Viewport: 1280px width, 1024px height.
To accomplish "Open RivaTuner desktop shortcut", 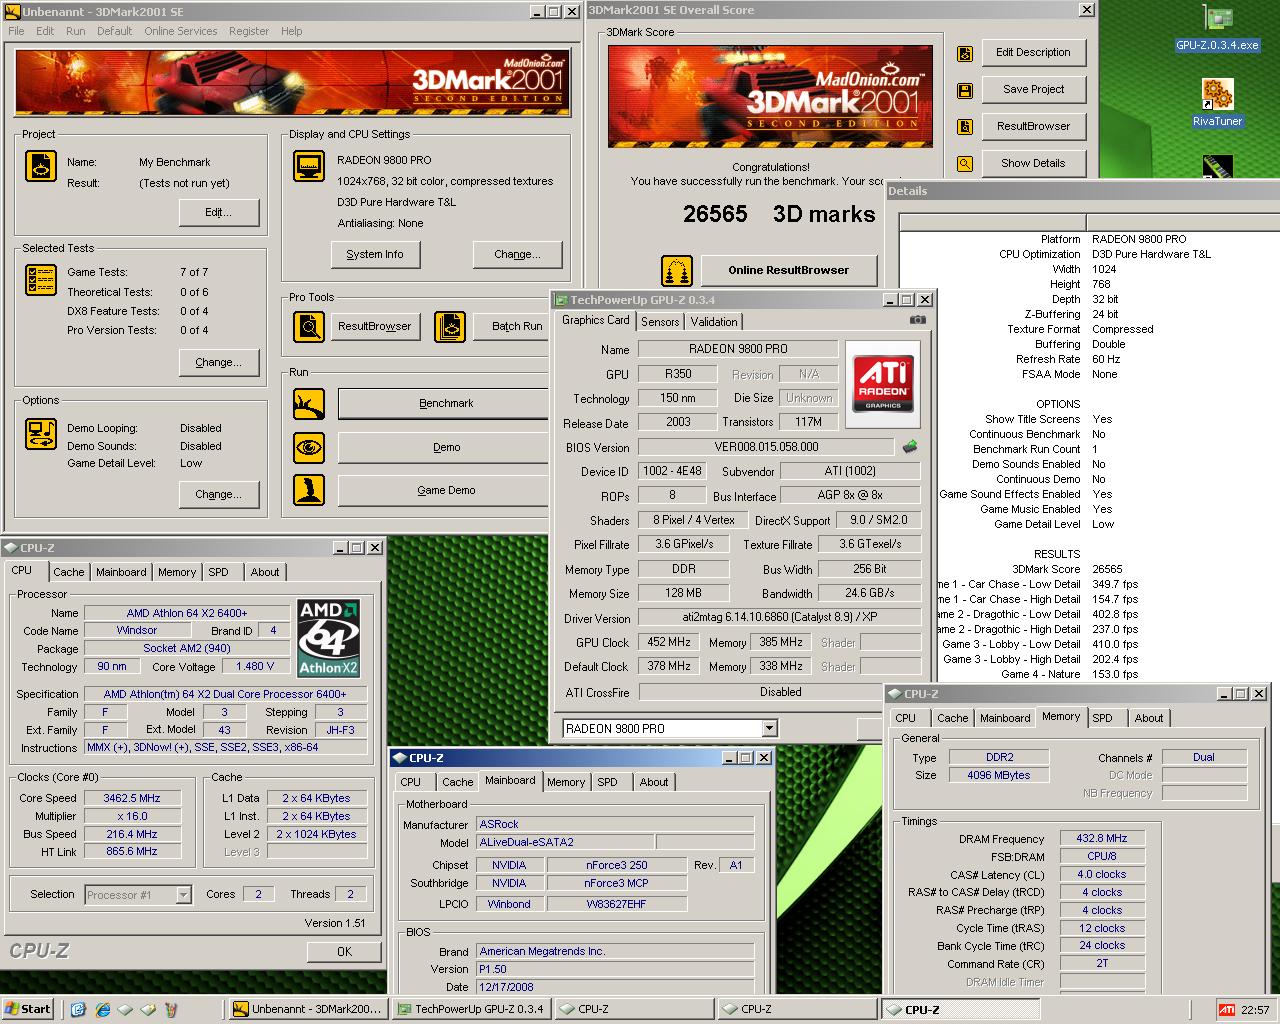I will click(1217, 102).
